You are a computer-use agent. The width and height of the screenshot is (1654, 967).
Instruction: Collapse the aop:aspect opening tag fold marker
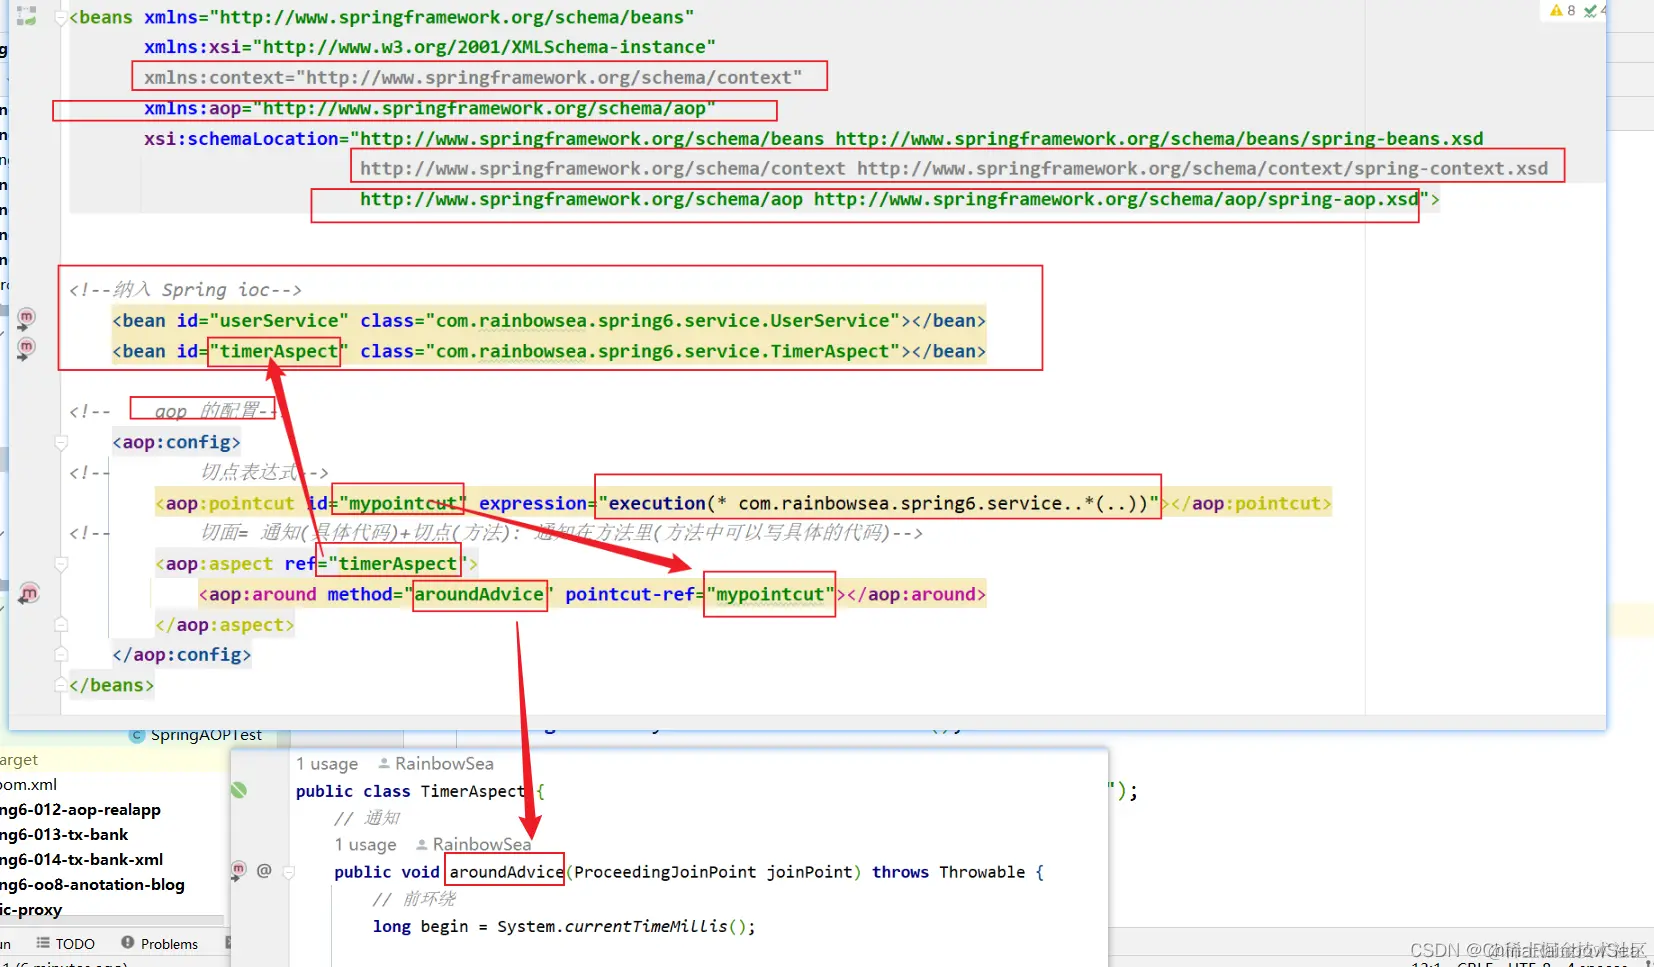pos(61,564)
